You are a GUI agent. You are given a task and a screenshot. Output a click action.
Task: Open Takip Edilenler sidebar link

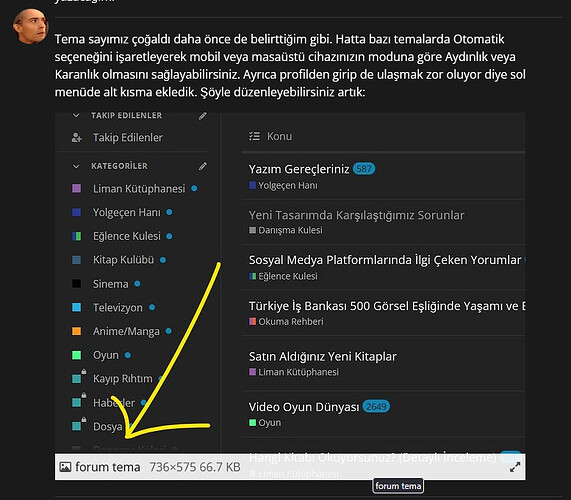coord(127,138)
